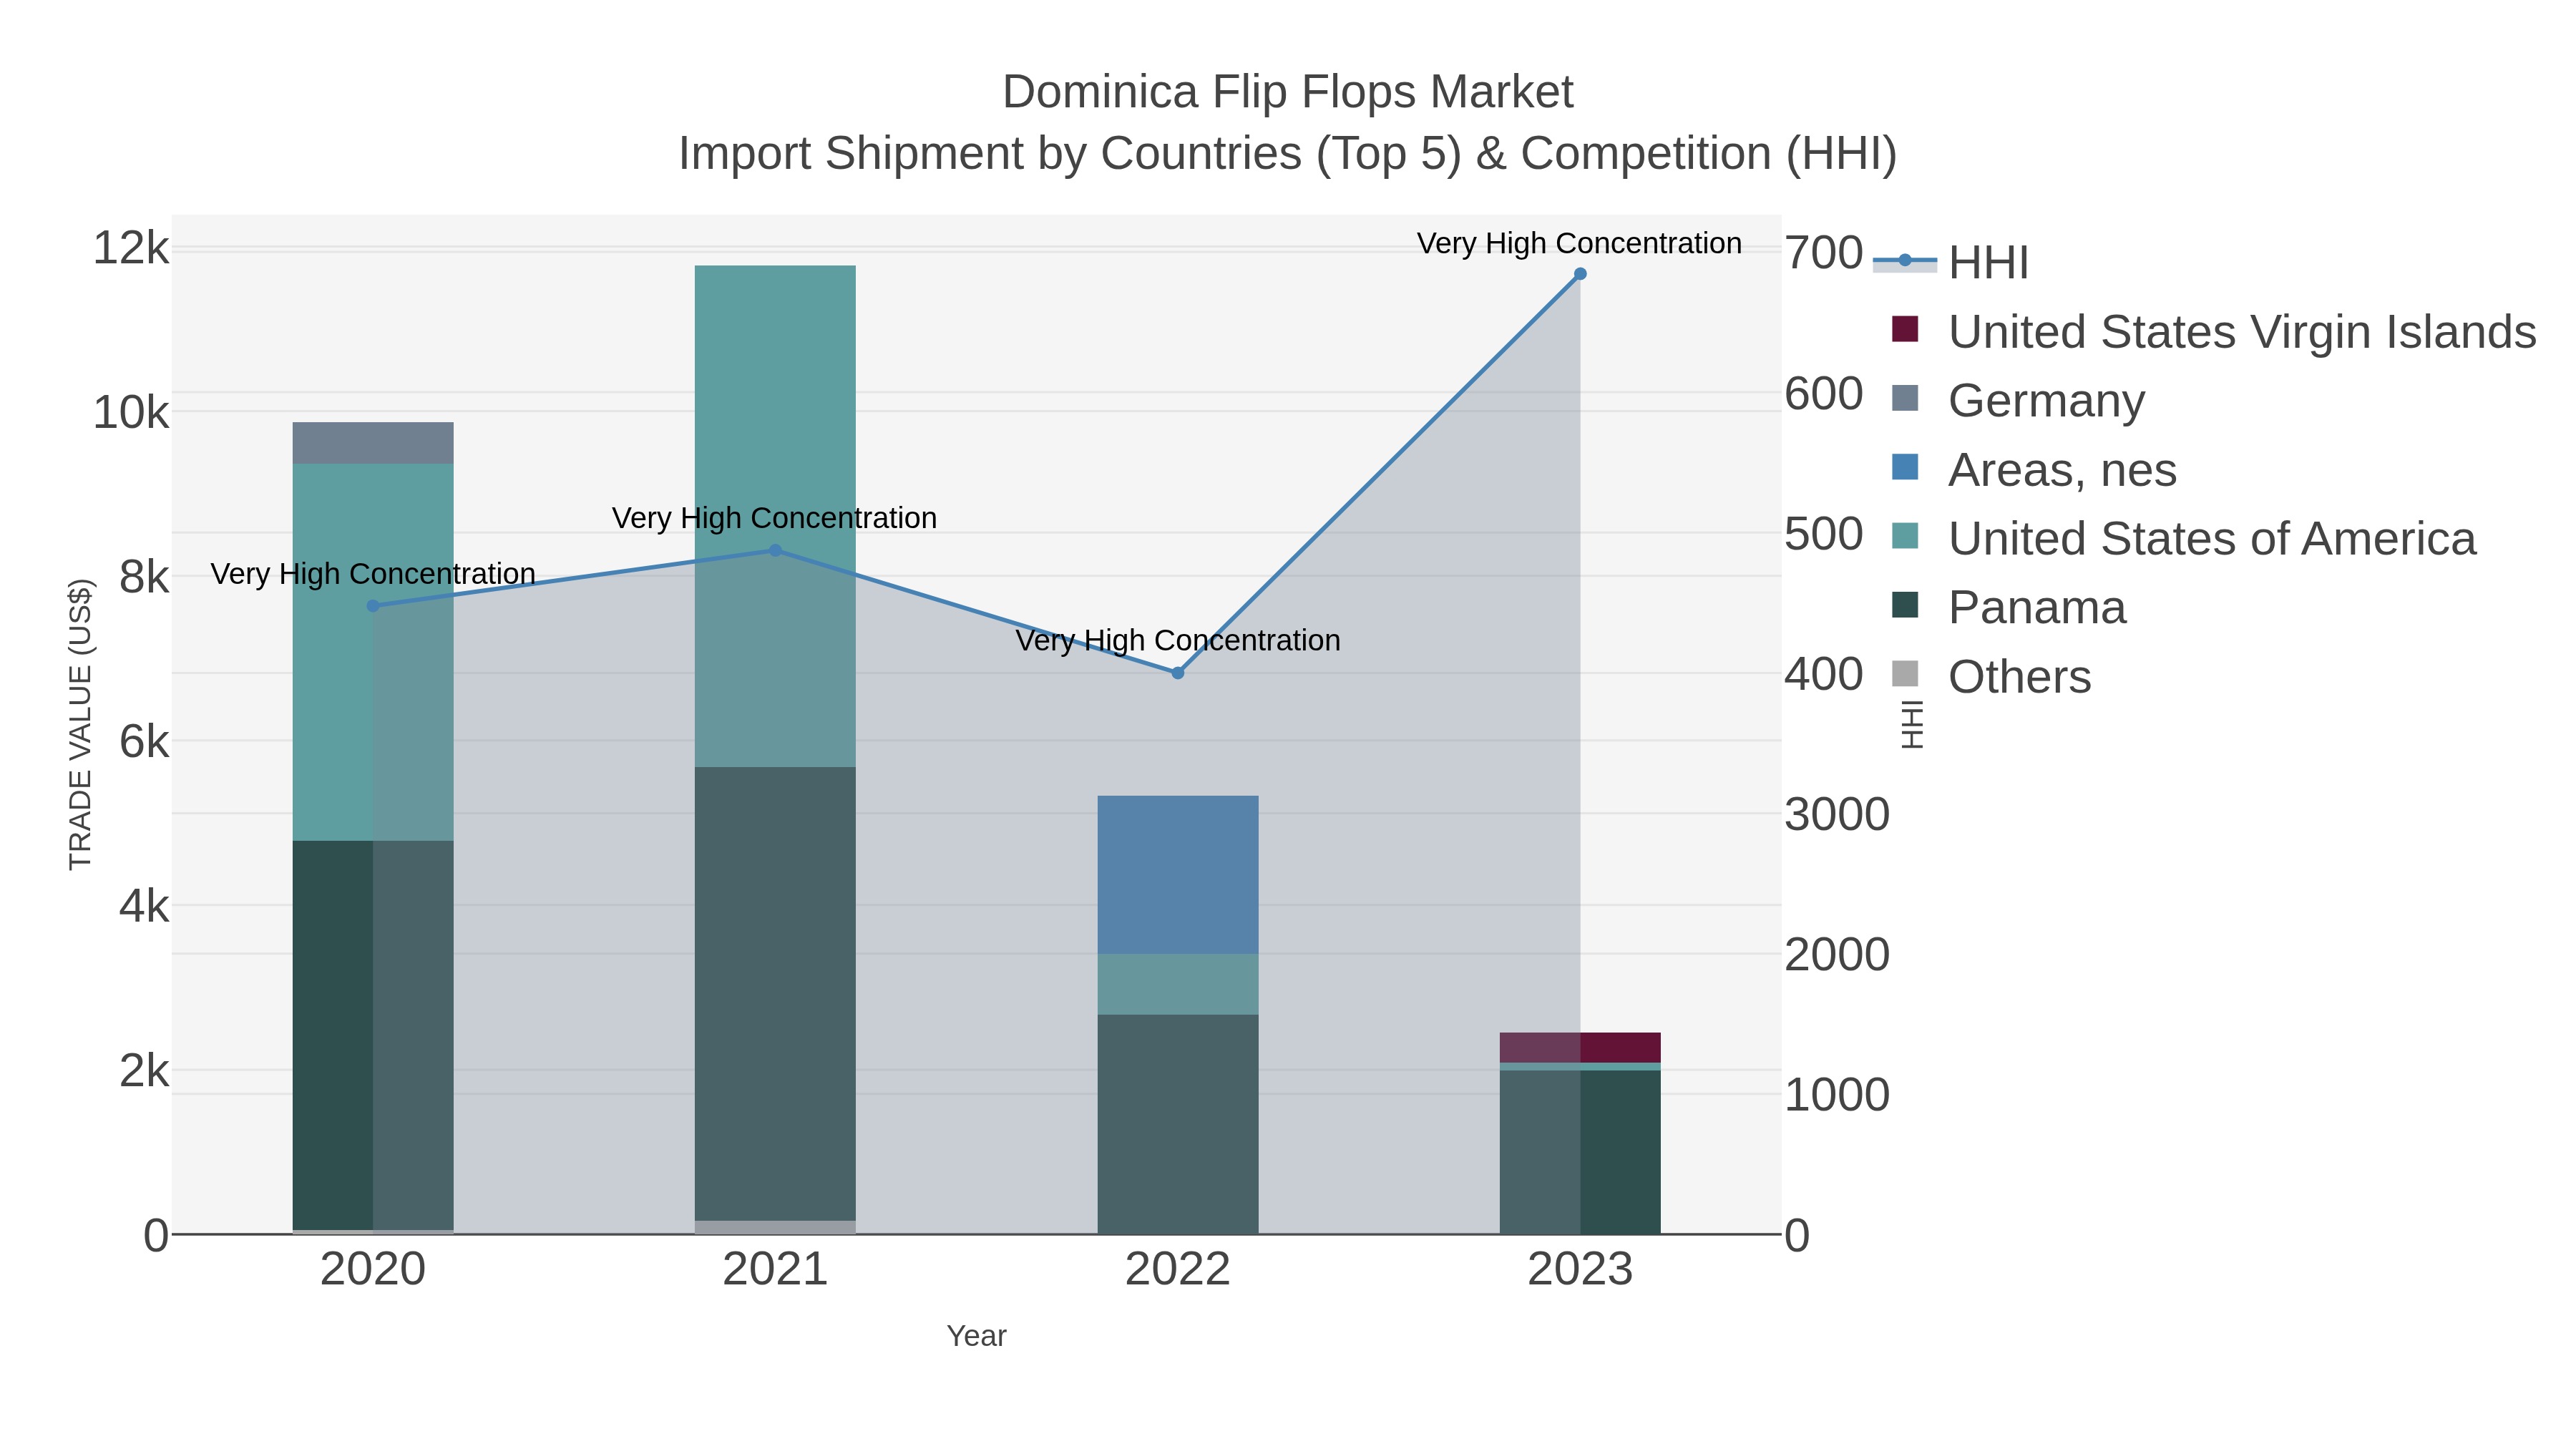The width and height of the screenshot is (2576, 1449).
Task: Select the 2022 HHI data point
Action: (x=1178, y=673)
